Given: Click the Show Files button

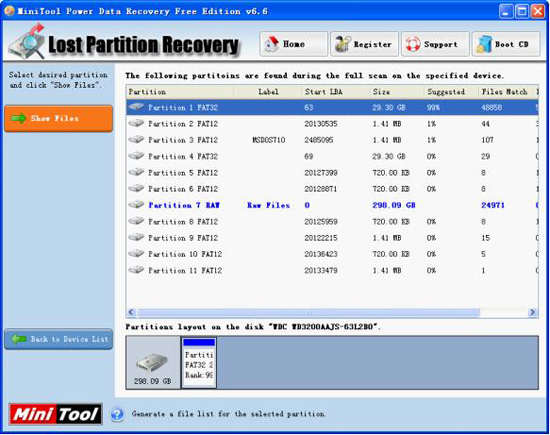Looking at the screenshot, I should 59,119.
